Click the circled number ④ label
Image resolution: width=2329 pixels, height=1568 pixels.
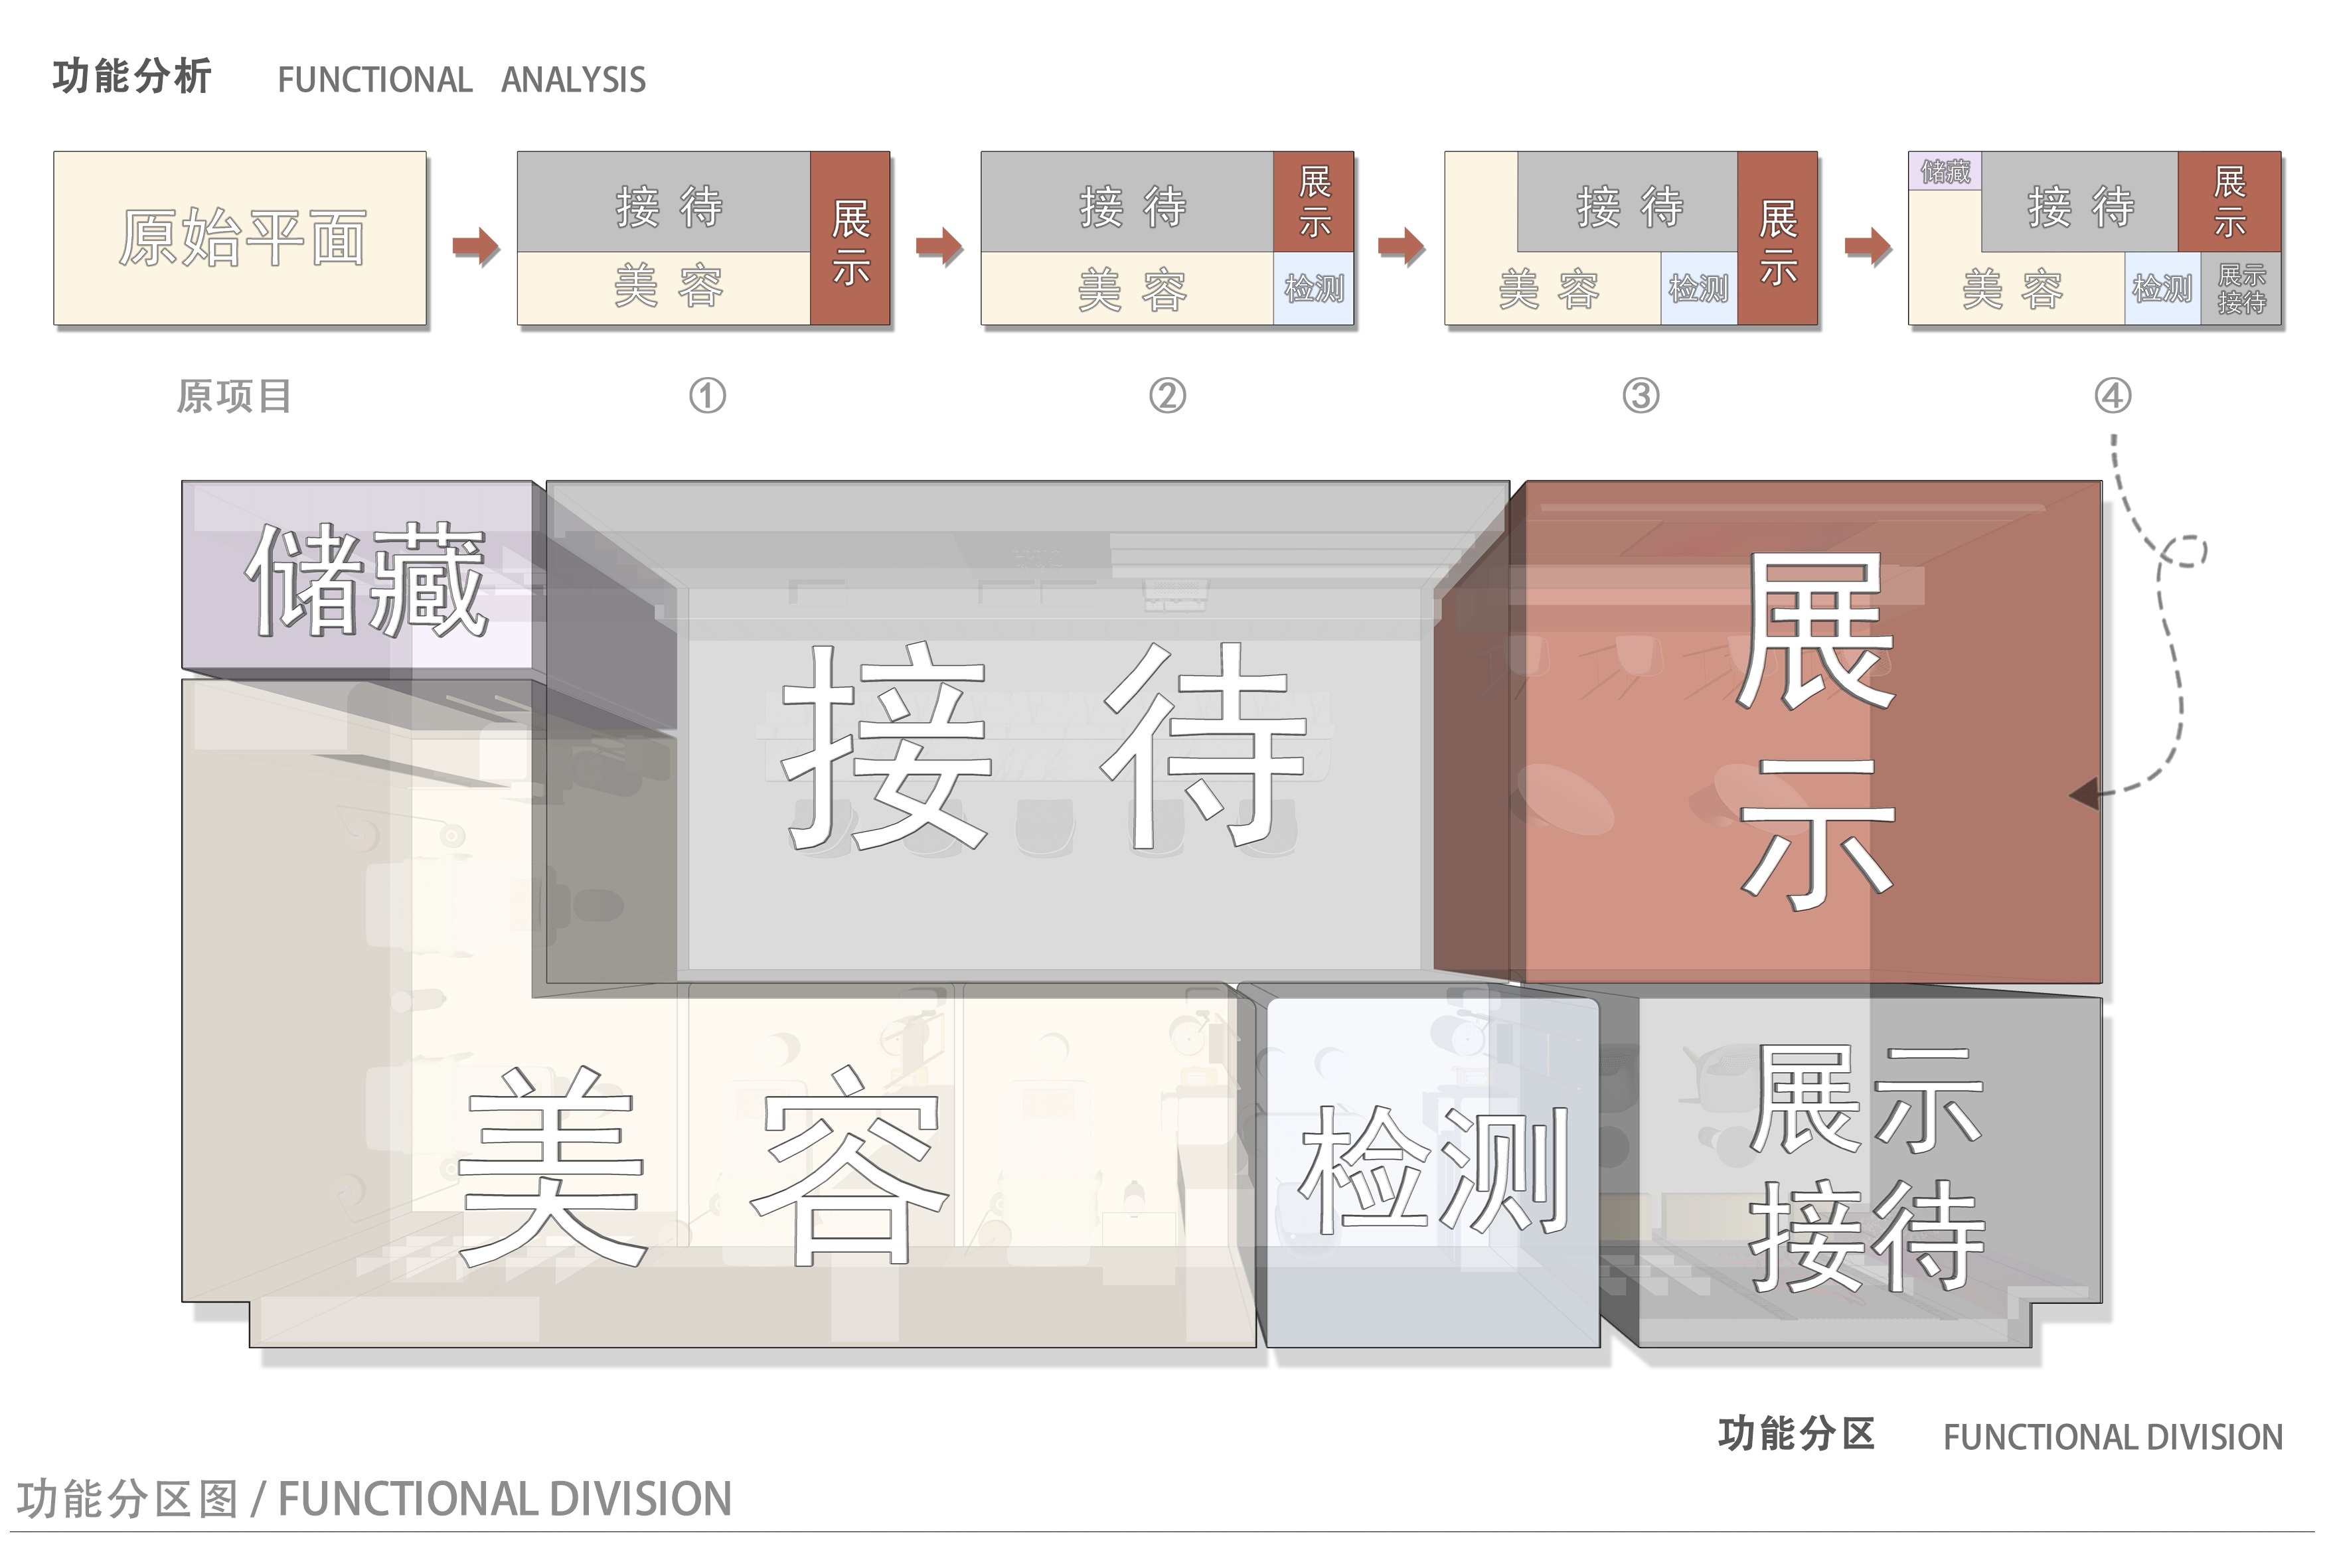2112,396
